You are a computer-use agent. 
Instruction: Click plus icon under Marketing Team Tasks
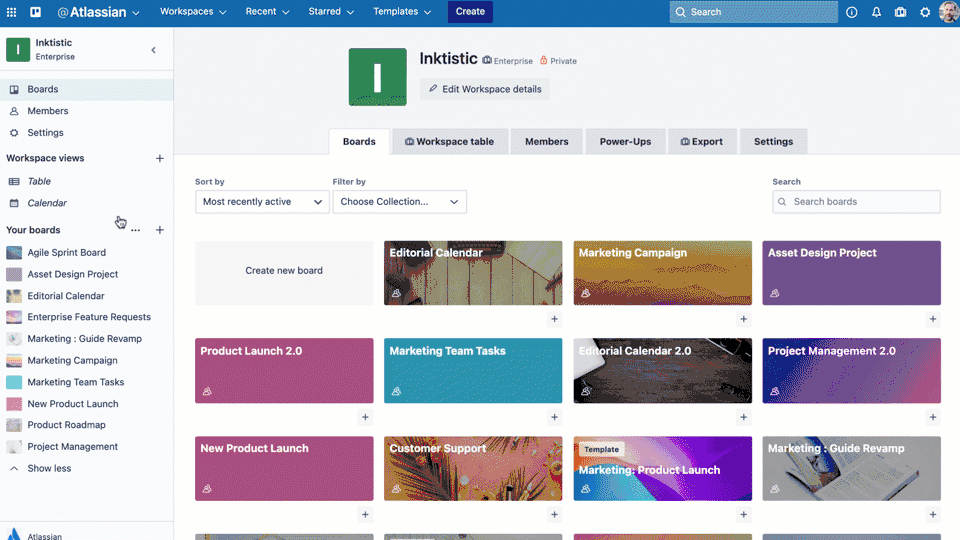(x=554, y=417)
